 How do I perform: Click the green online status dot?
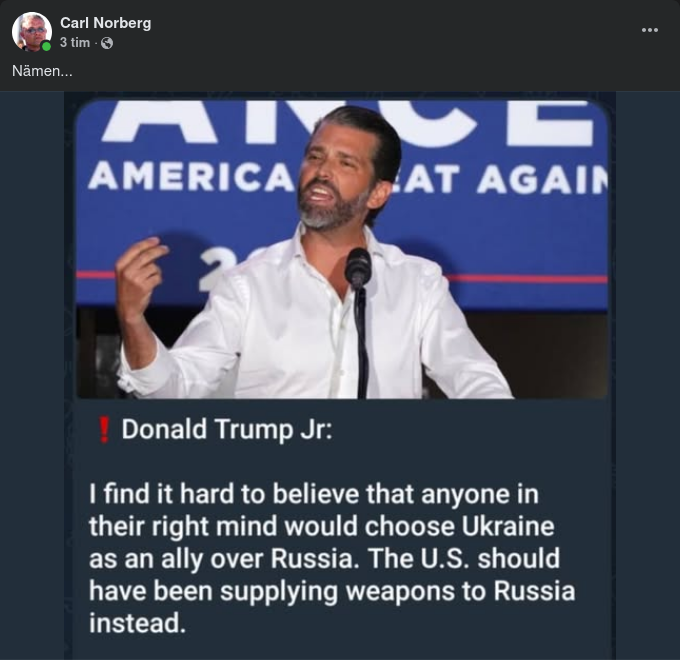(46, 46)
